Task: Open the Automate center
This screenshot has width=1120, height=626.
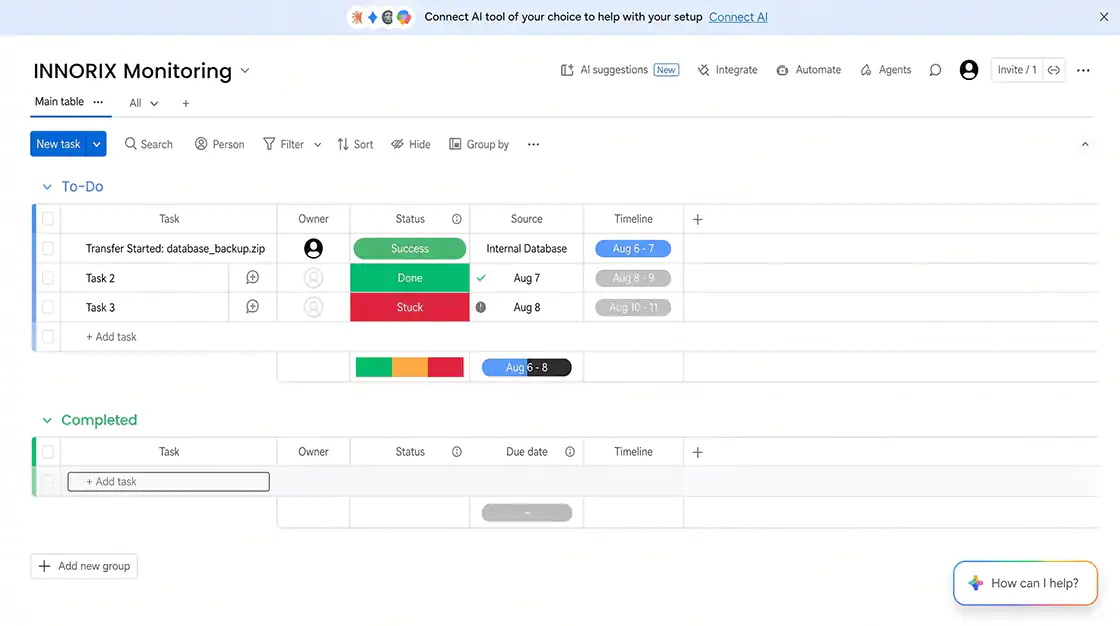Action: click(x=809, y=70)
